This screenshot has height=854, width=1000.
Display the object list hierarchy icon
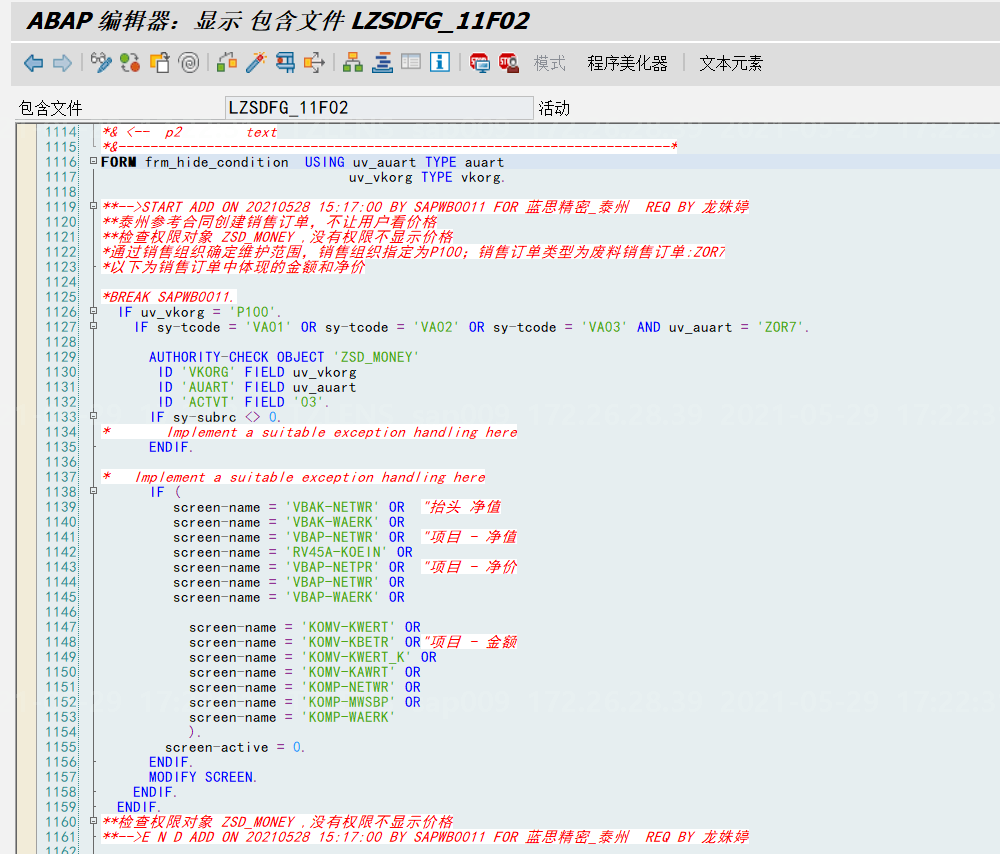point(350,62)
